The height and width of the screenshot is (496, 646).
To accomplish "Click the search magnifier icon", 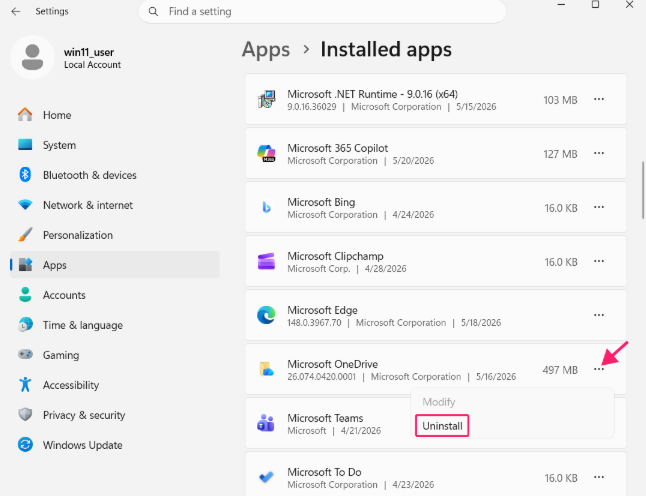I will (153, 12).
